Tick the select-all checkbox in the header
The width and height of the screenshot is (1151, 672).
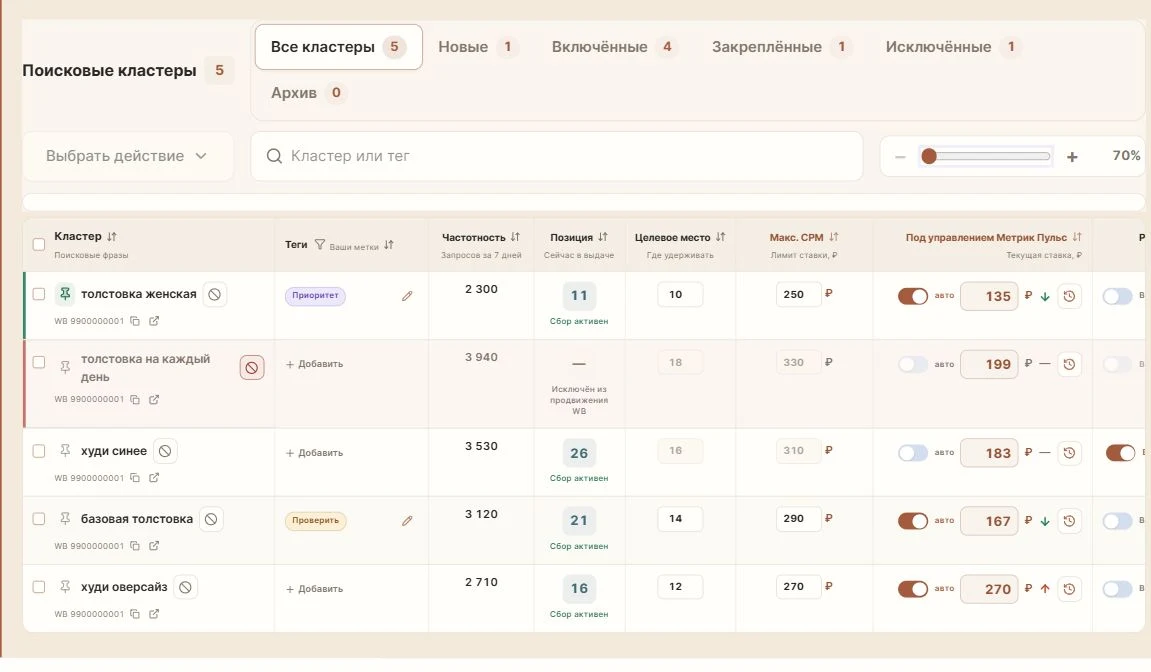pos(39,245)
